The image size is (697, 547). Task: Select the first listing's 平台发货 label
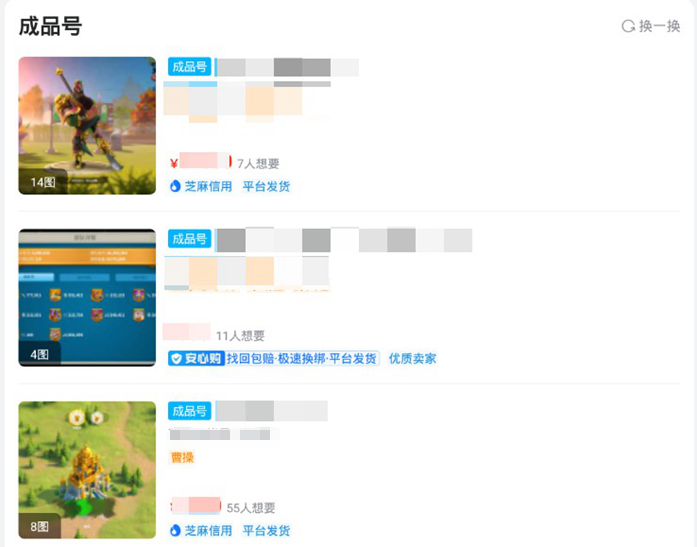point(266,186)
